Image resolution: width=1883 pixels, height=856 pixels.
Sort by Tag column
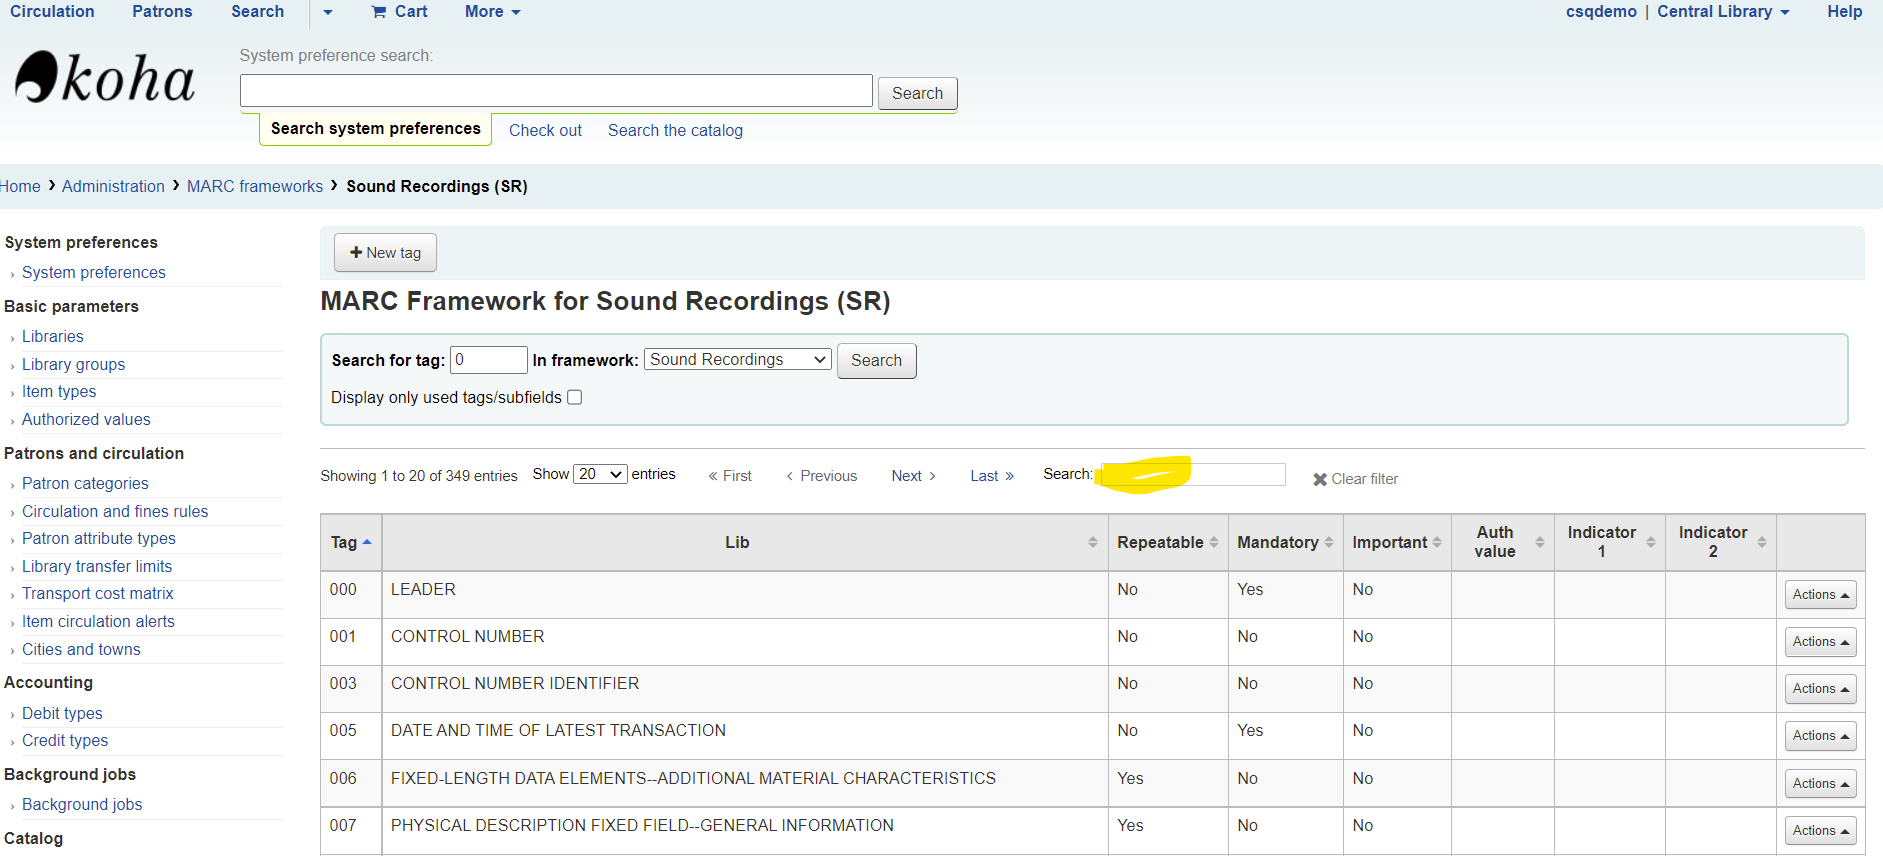(x=351, y=542)
